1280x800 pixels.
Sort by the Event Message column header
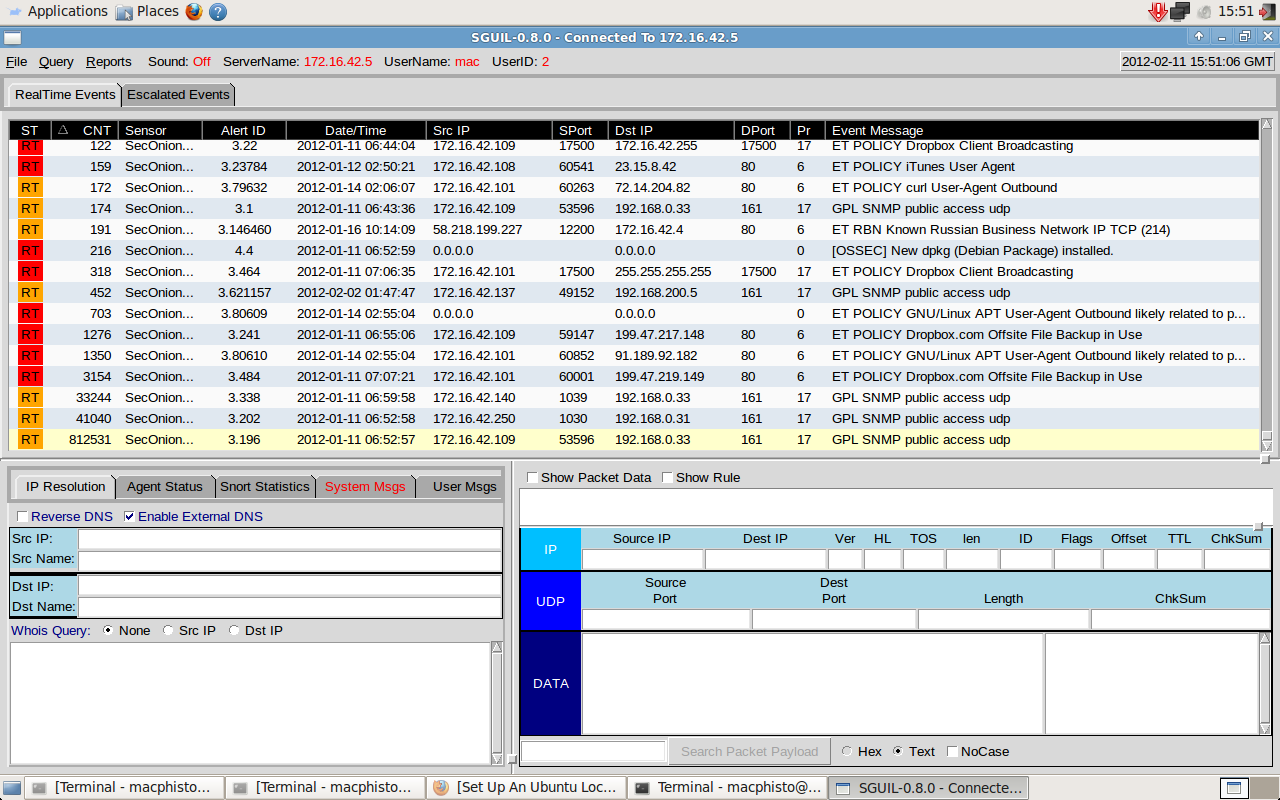point(1041,131)
